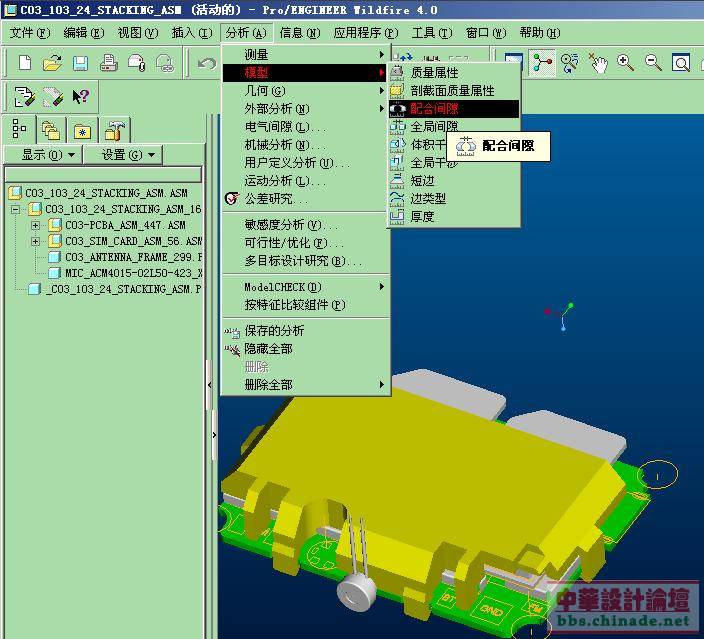Choose 公差研究 menu entry
The width and height of the screenshot is (704, 639).
[x=304, y=198]
